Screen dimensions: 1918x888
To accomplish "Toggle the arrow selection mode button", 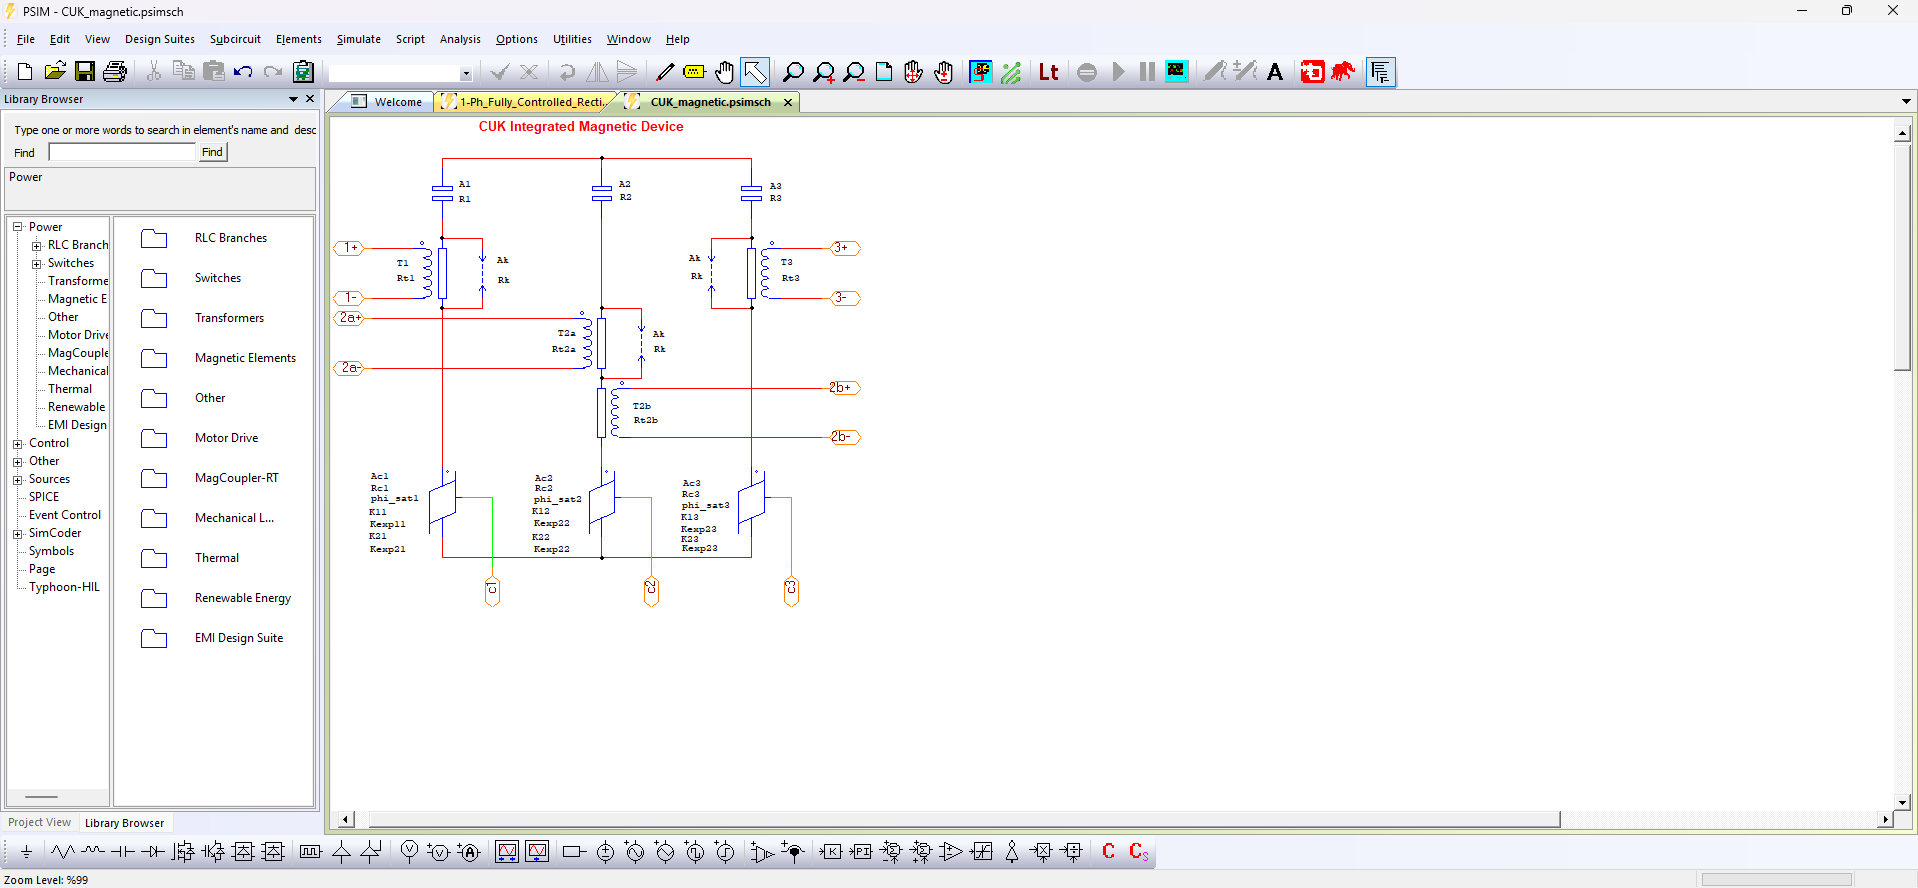I will (755, 72).
